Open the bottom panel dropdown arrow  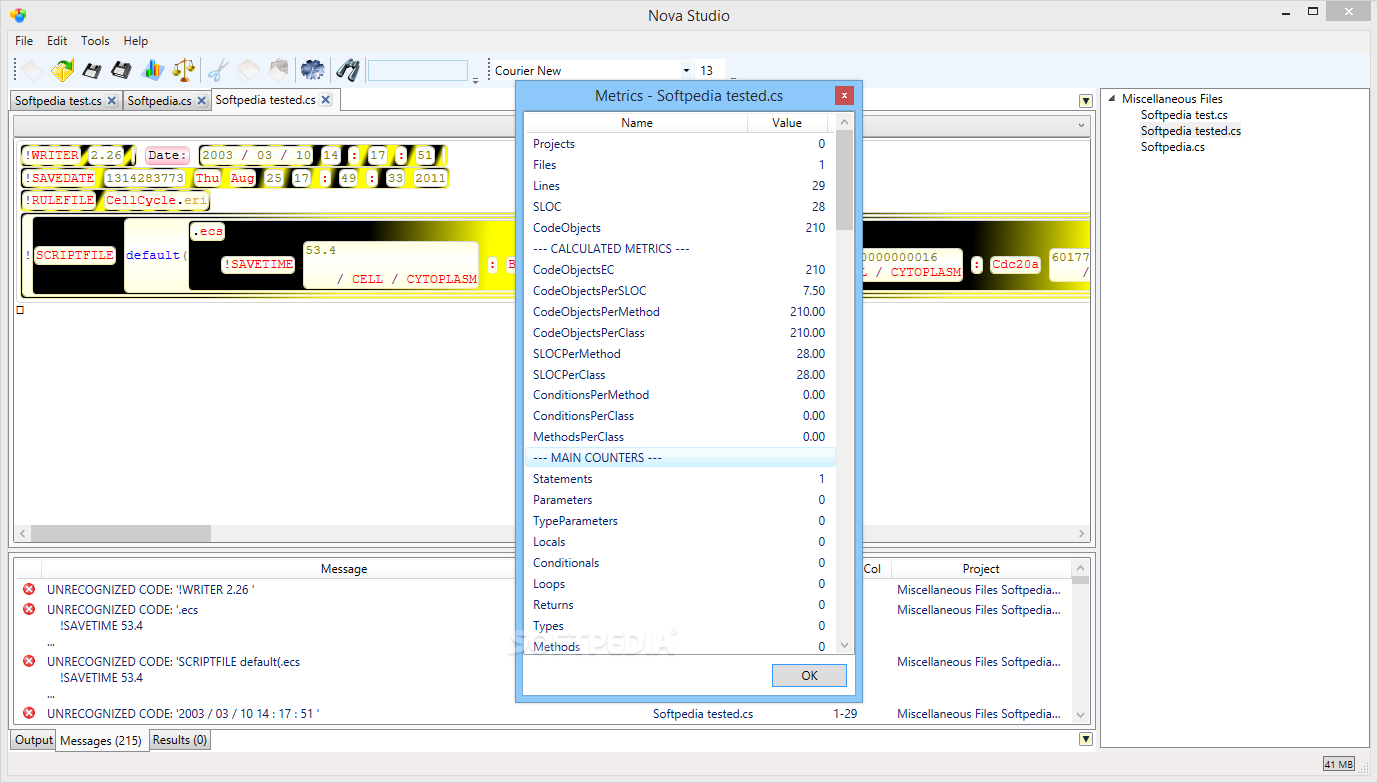coord(1085,739)
